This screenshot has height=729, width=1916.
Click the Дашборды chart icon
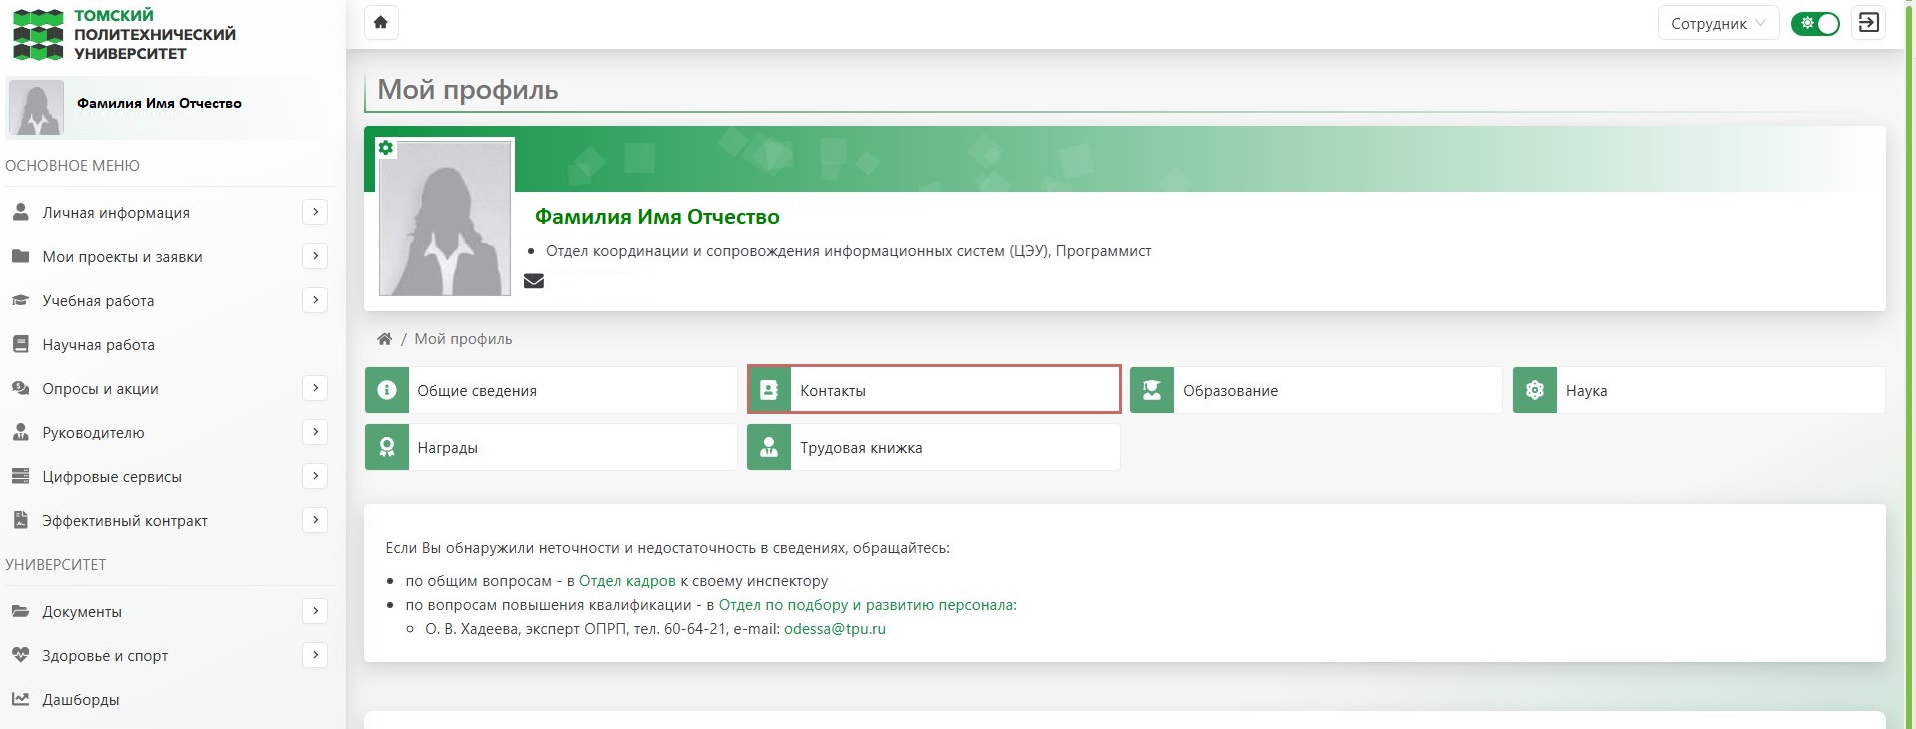click(x=20, y=699)
